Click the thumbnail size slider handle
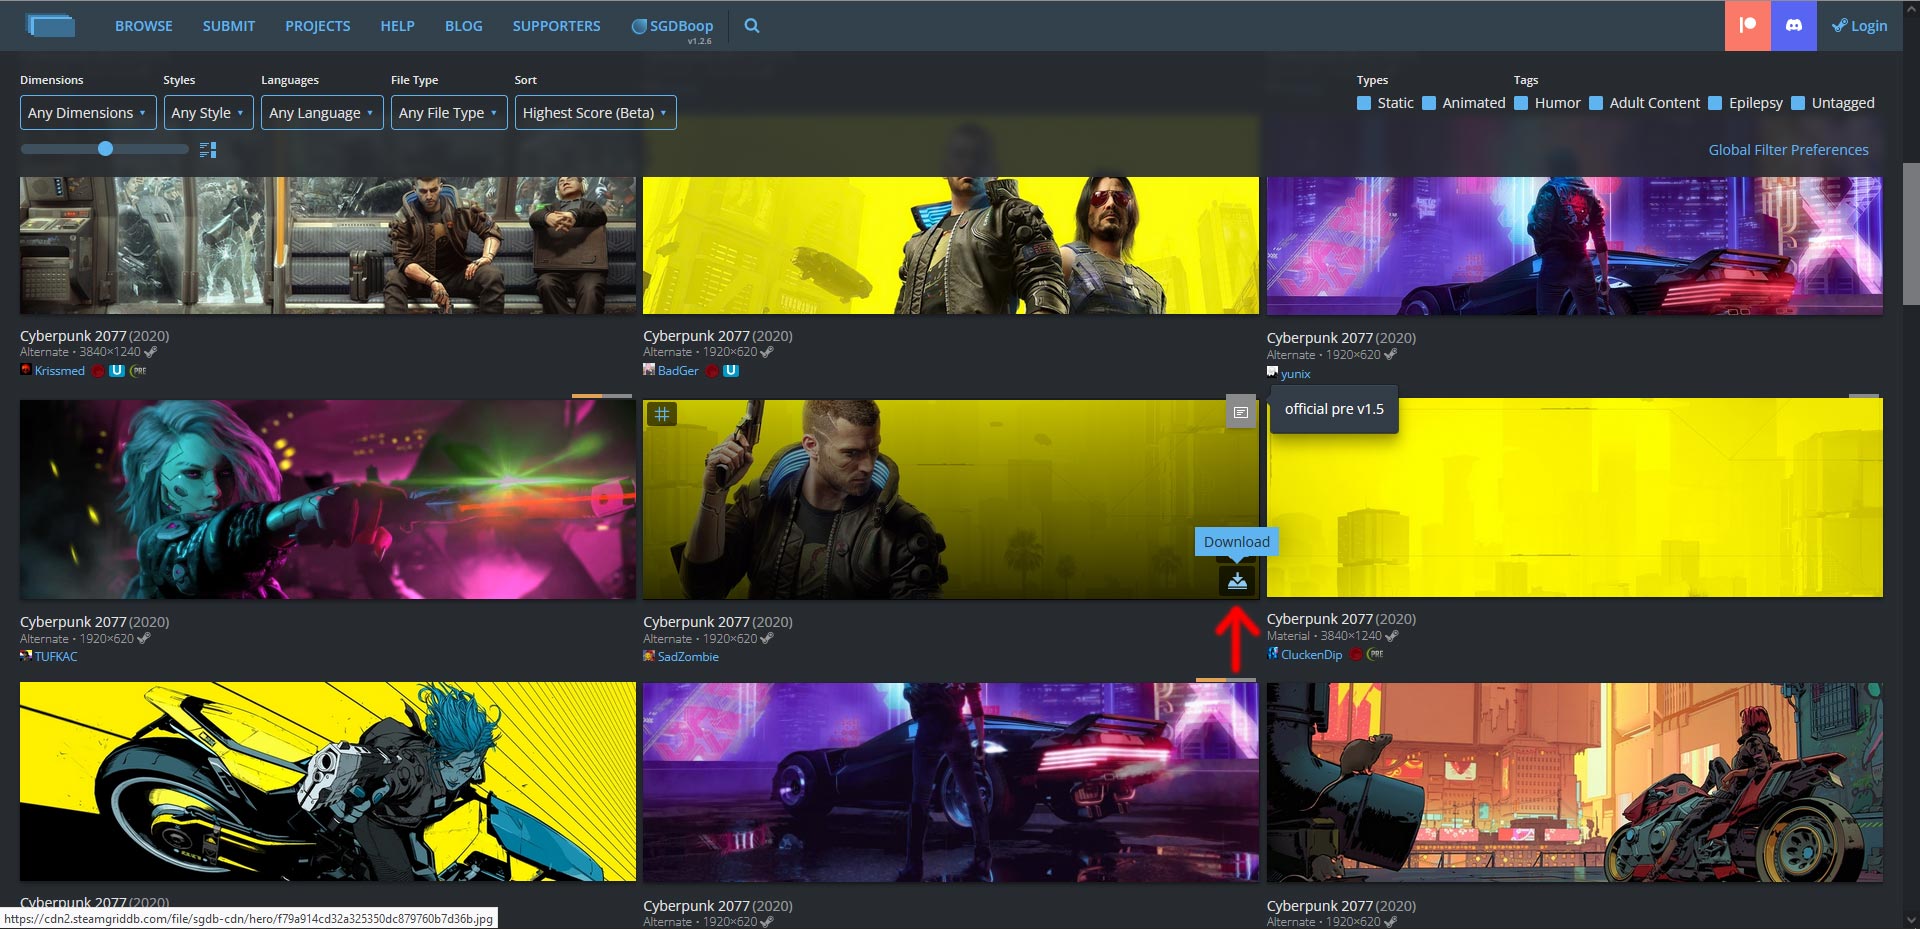The height and width of the screenshot is (929, 1920). 105,149
